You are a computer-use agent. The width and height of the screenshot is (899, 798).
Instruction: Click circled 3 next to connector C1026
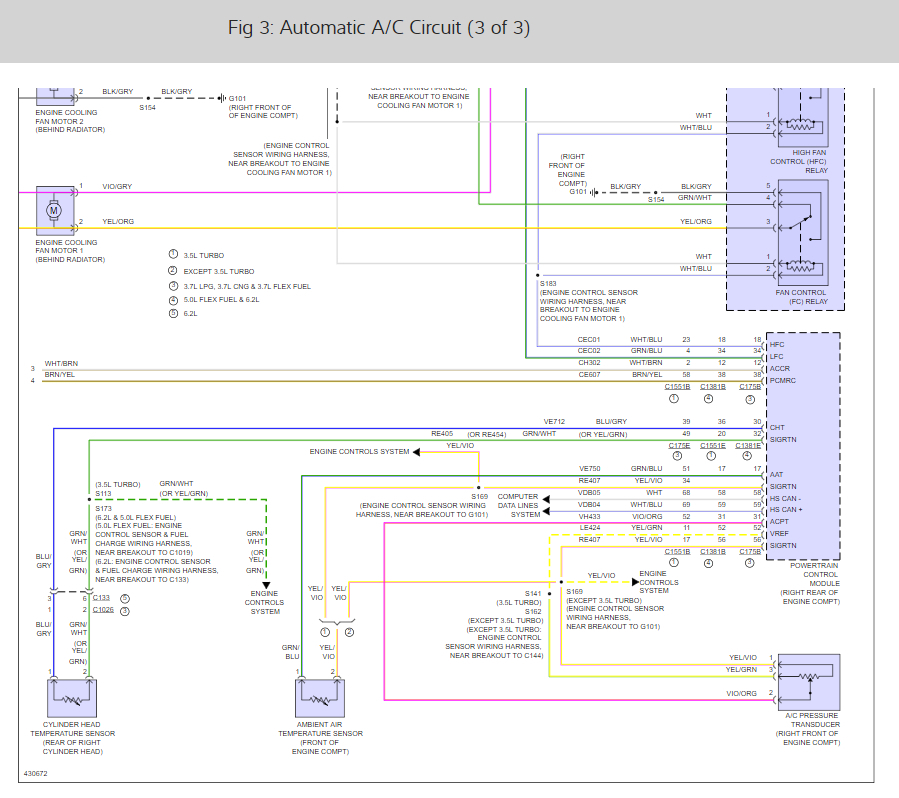tap(124, 611)
